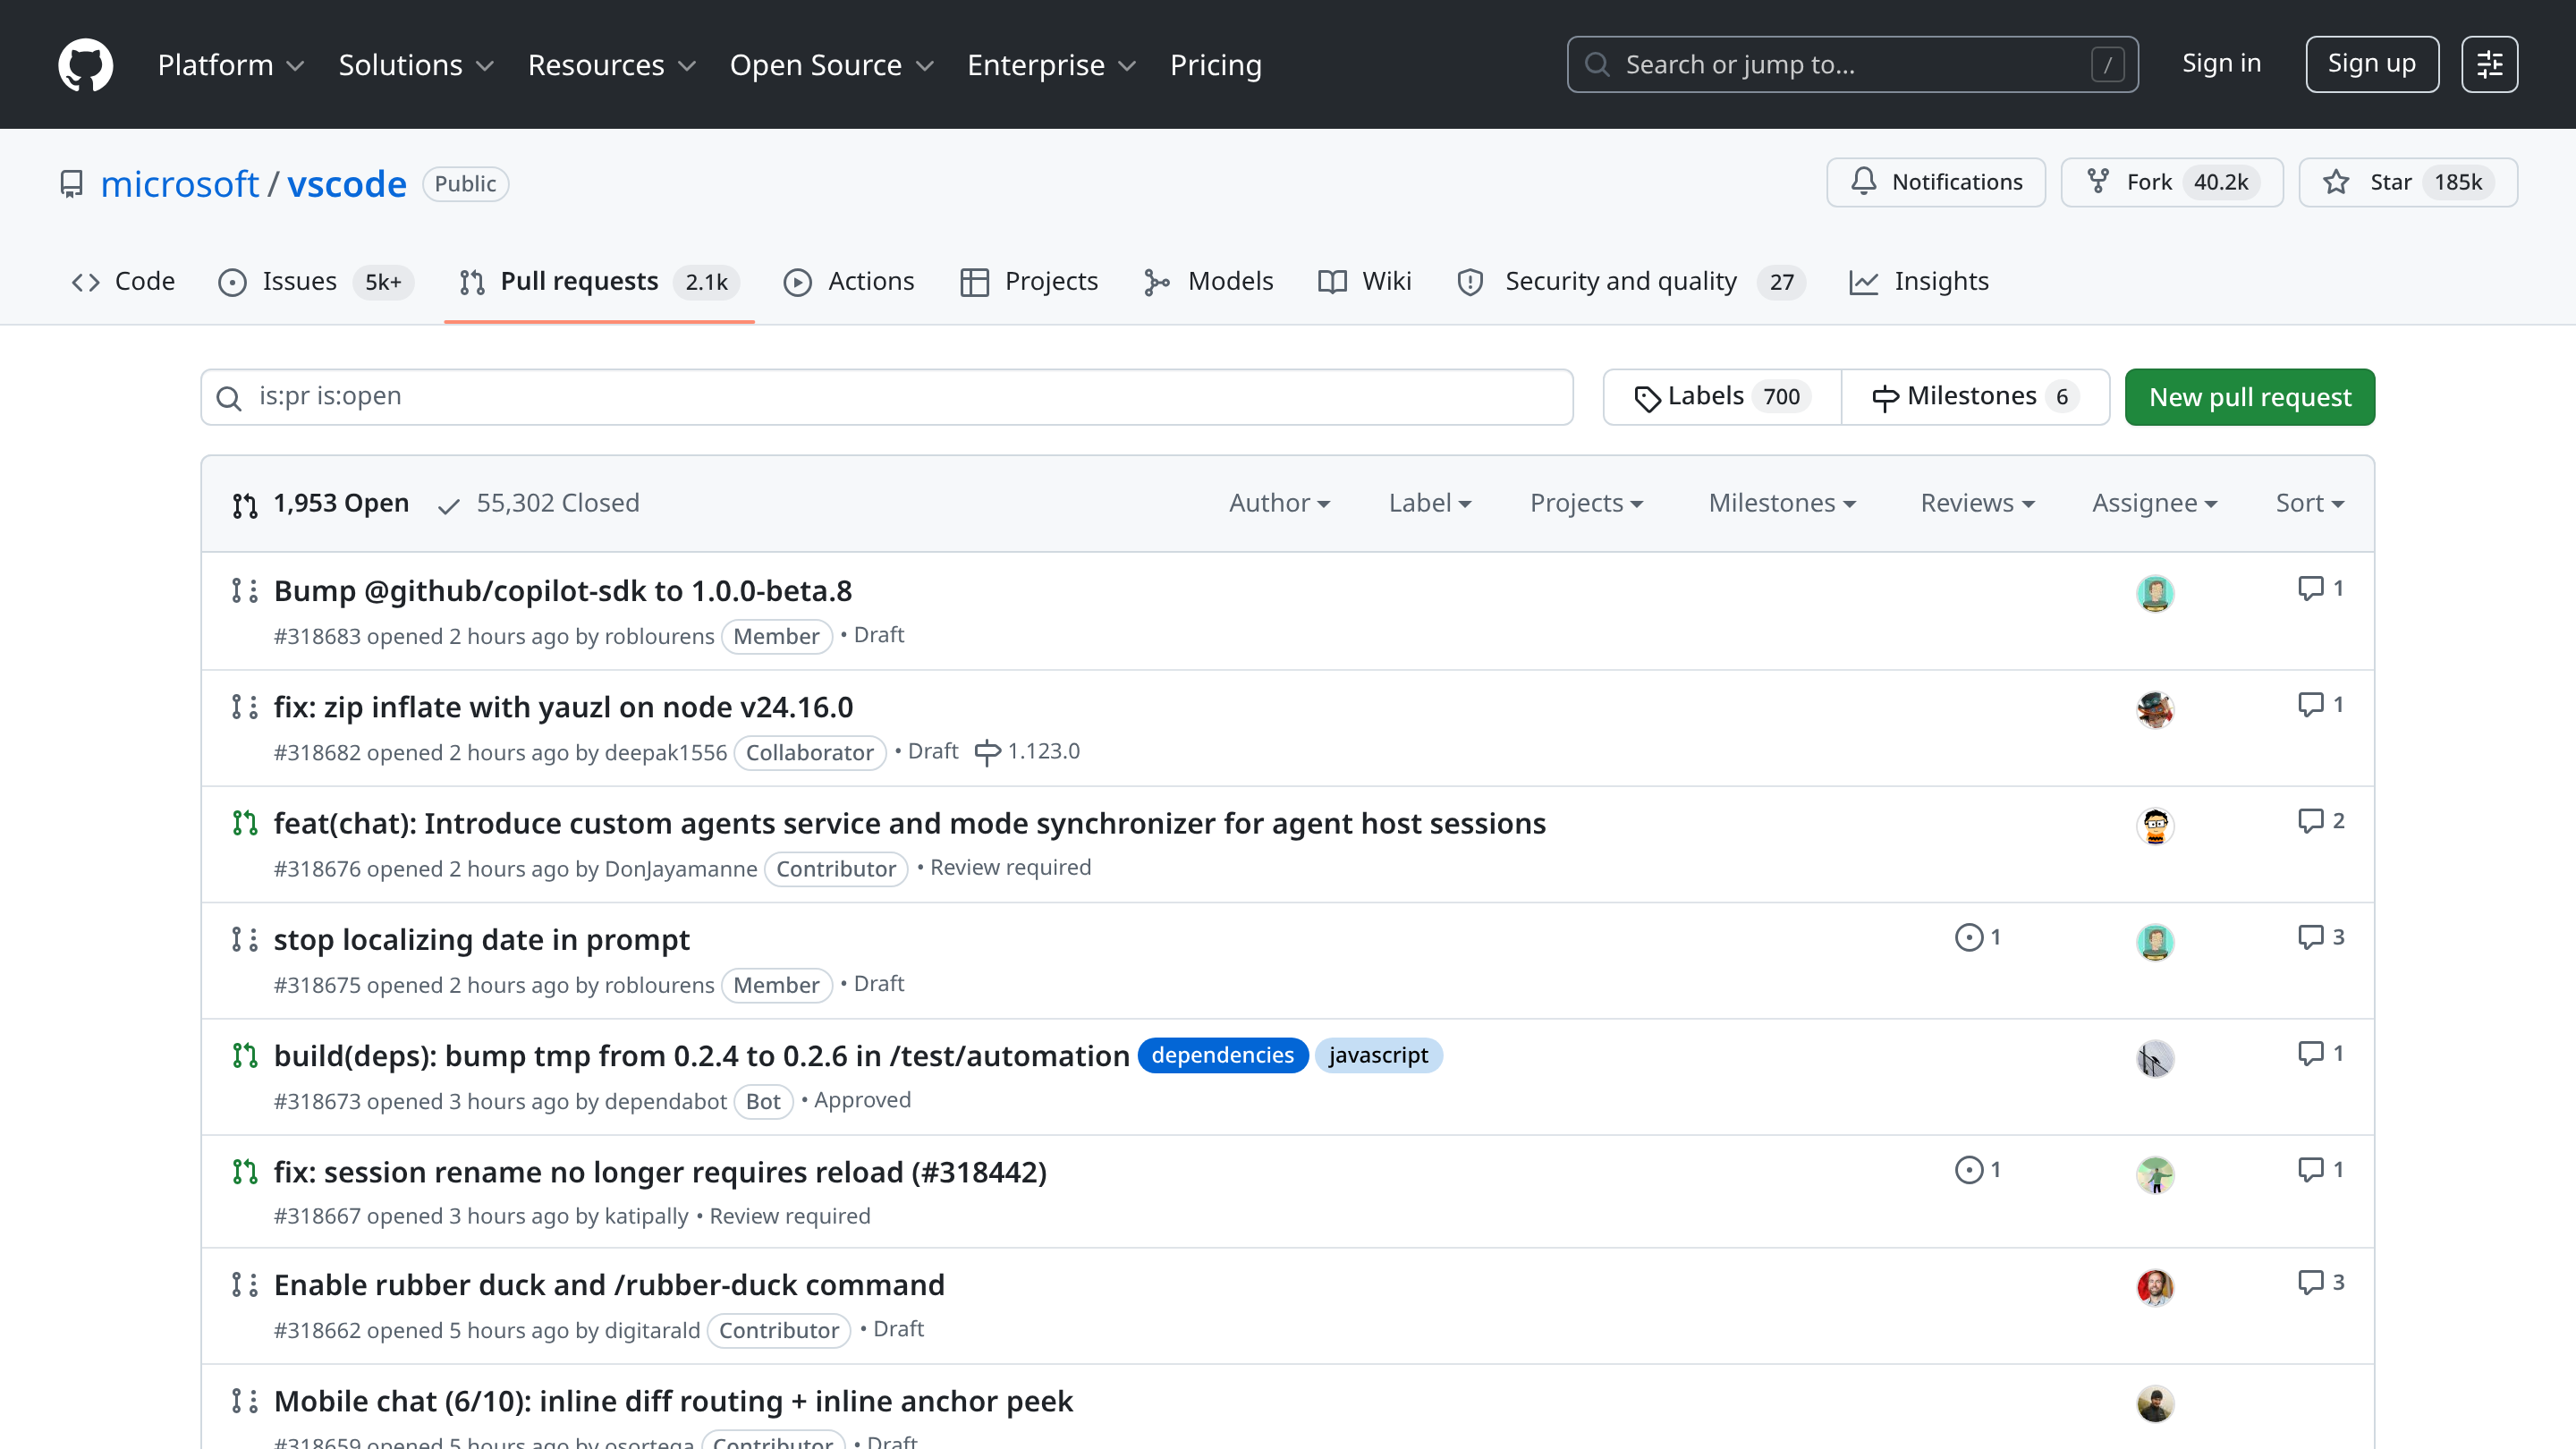This screenshot has width=2576, height=1449.
Task: Open the Label filter dropdown
Action: pyautogui.click(x=1430, y=503)
